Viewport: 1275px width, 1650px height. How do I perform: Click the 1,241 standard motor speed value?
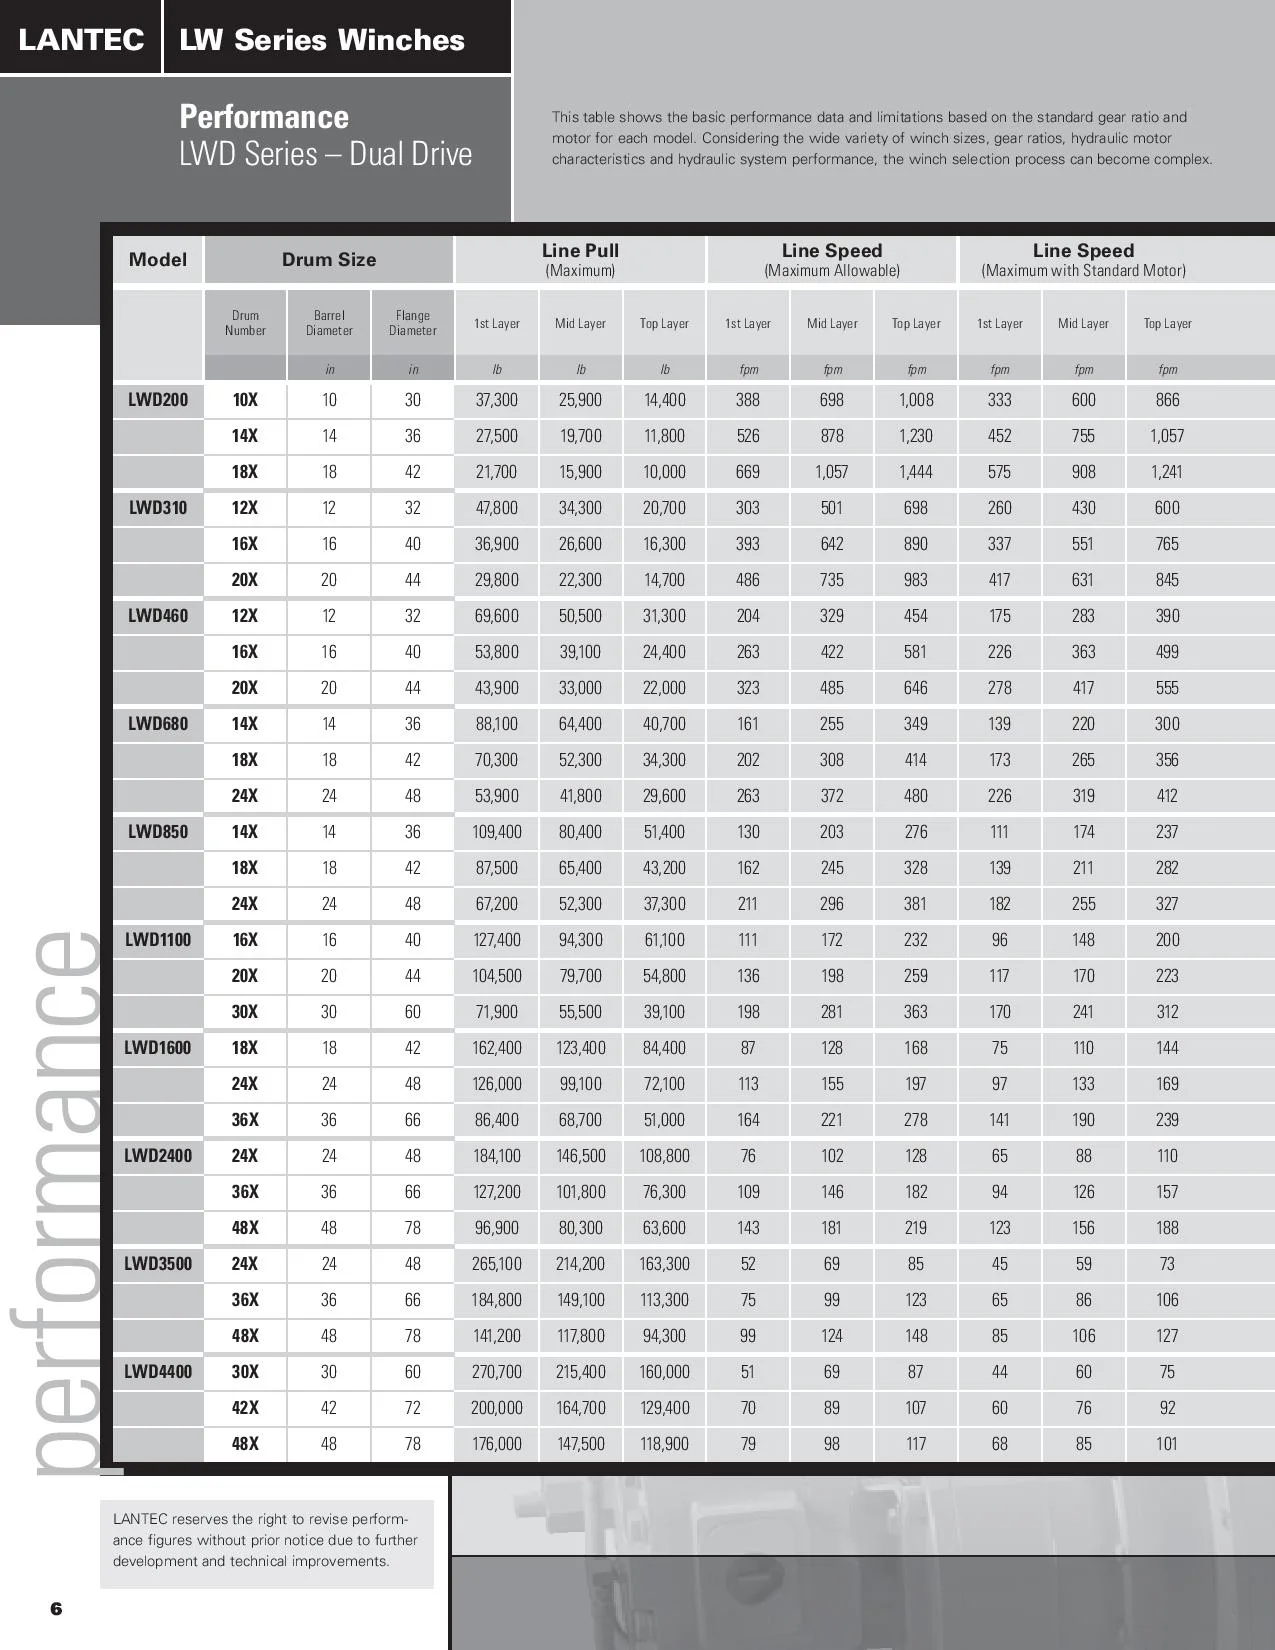click(1167, 472)
